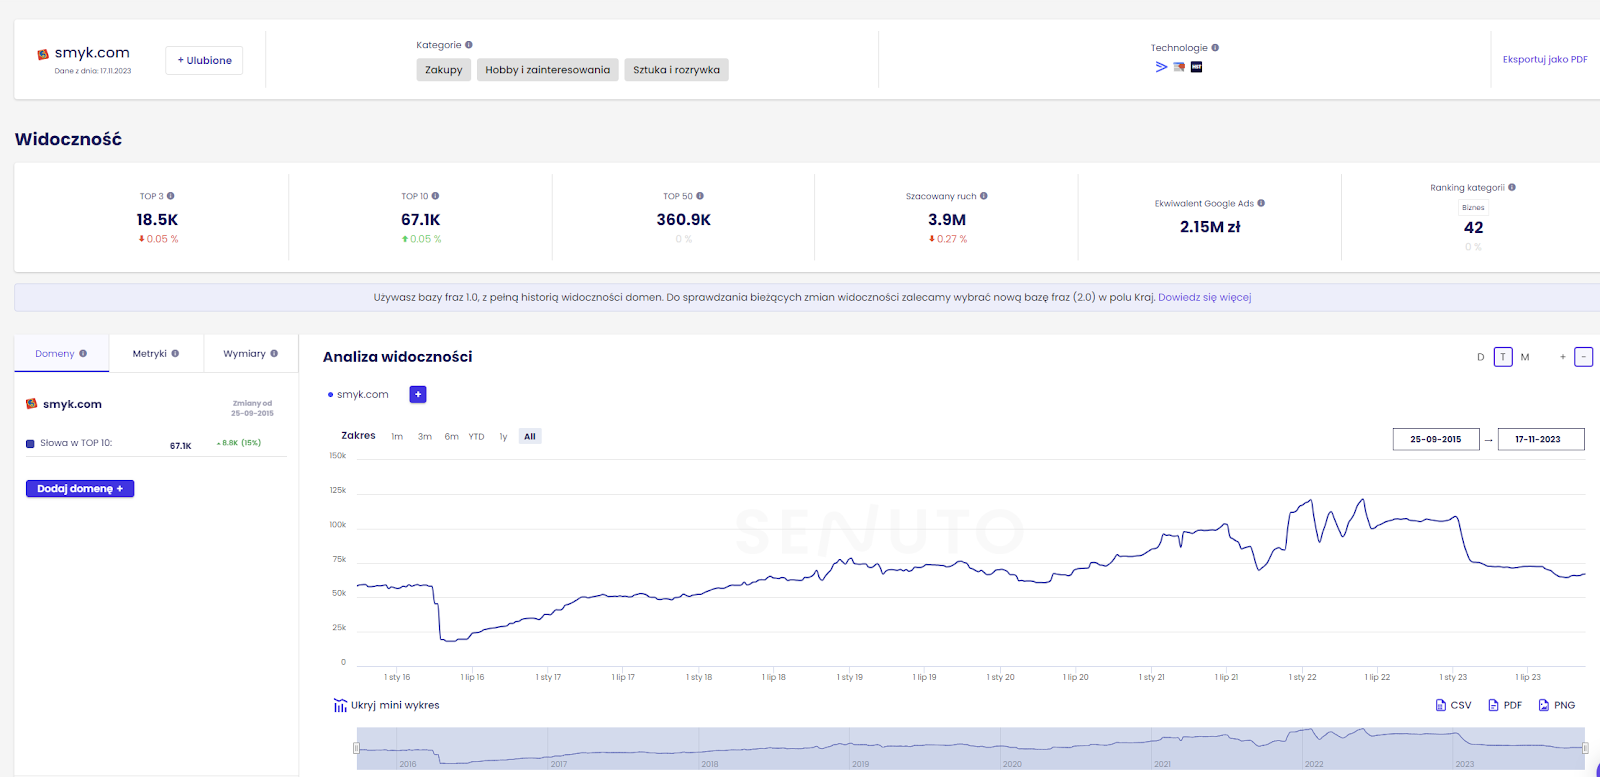Click the CSV export icon
This screenshot has width=1600, height=777.
(x=1441, y=705)
